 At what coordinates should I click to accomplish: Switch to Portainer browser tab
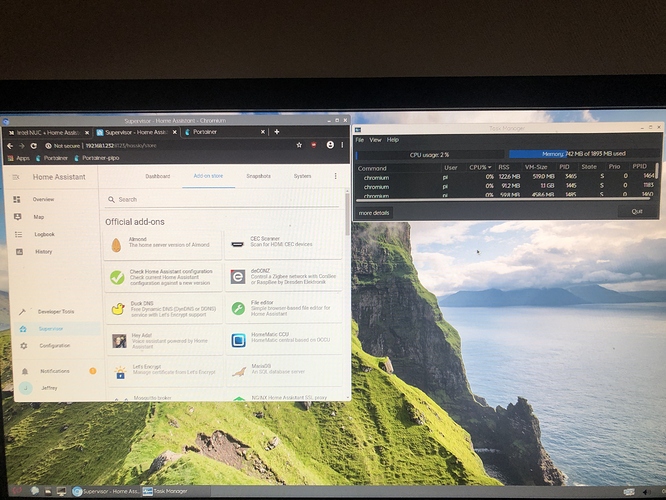tap(221, 132)
